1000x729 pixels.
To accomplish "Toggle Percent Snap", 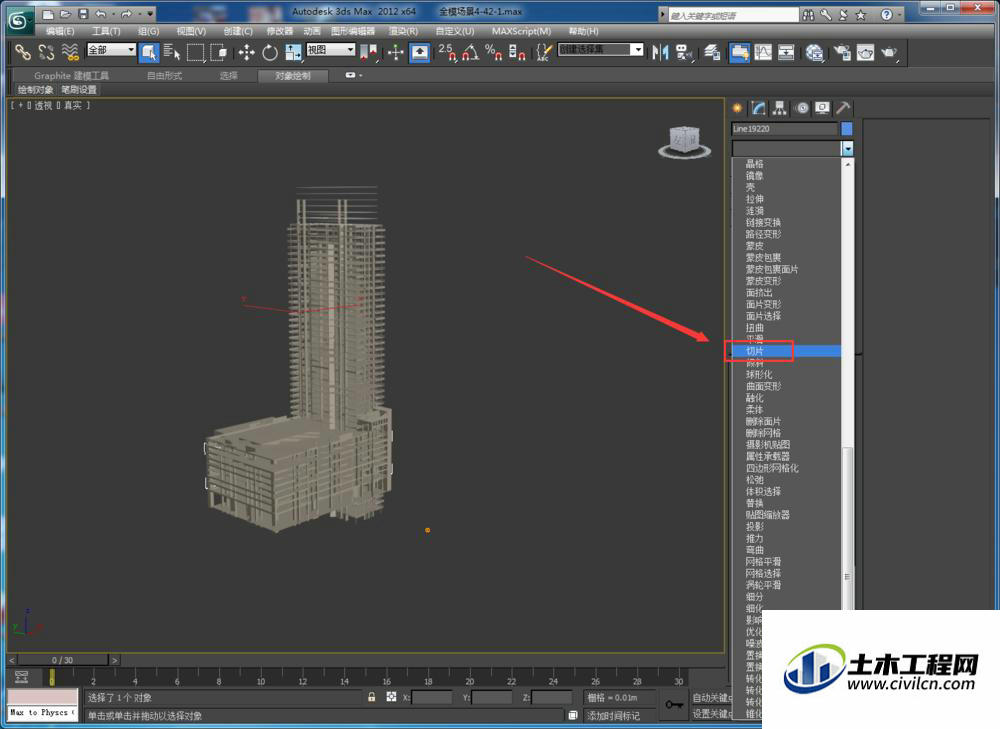I will [494, 52].
